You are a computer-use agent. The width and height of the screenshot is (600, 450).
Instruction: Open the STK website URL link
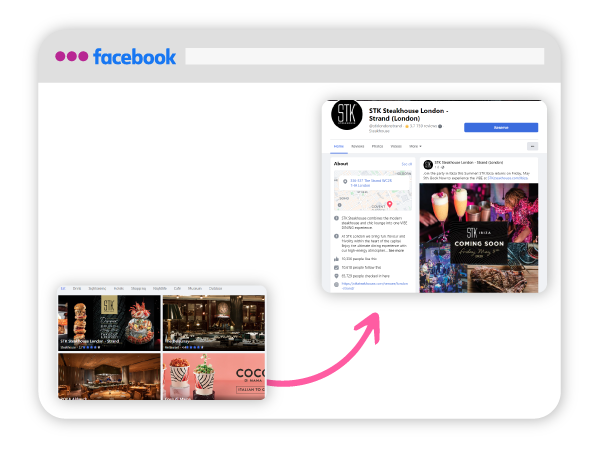(x=375, y=286)
